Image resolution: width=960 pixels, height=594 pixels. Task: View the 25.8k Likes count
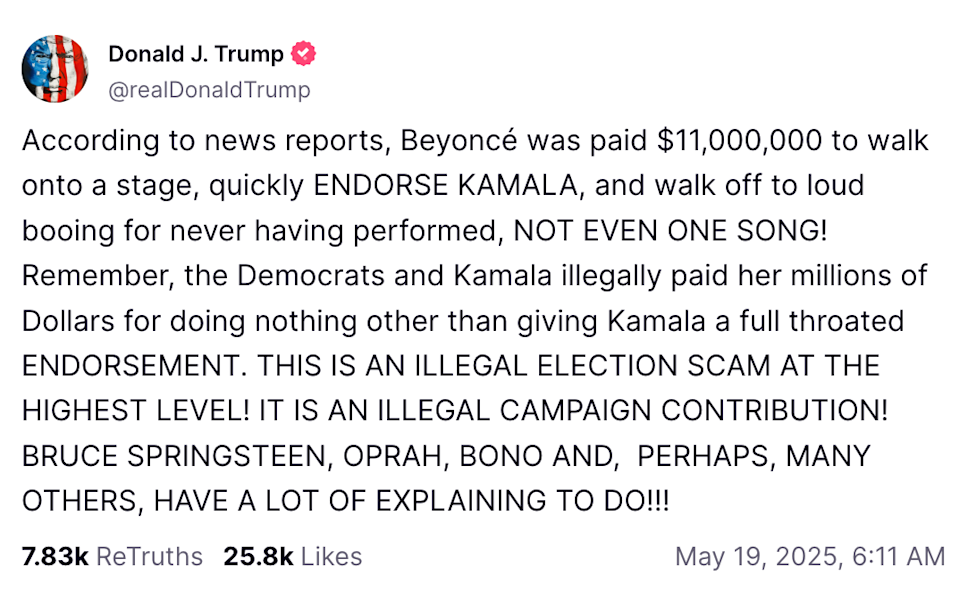(293, 557)
